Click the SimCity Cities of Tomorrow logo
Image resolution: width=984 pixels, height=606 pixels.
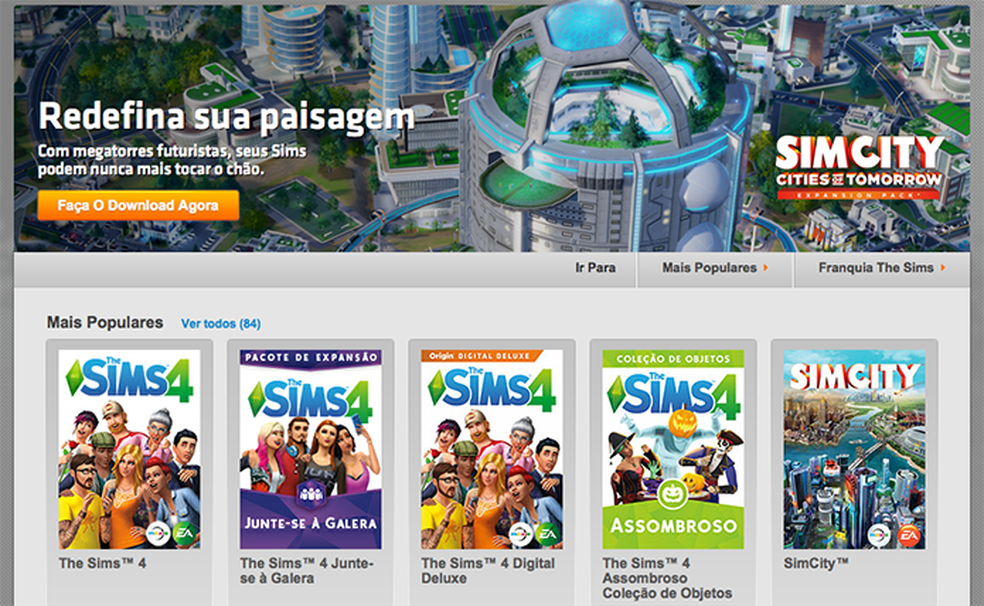coord(860,167)
